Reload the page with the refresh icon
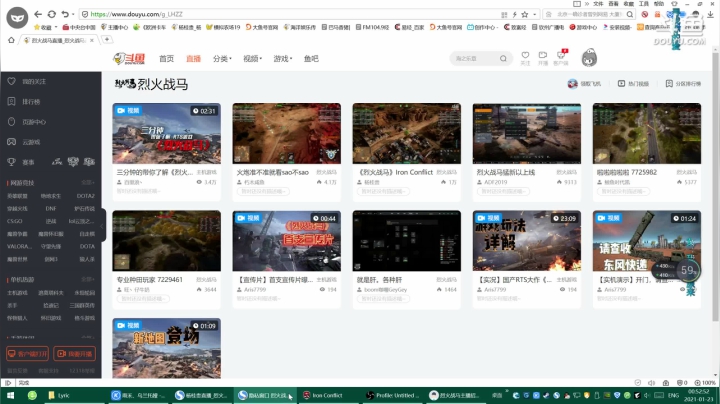 click(x=52, y=14)
